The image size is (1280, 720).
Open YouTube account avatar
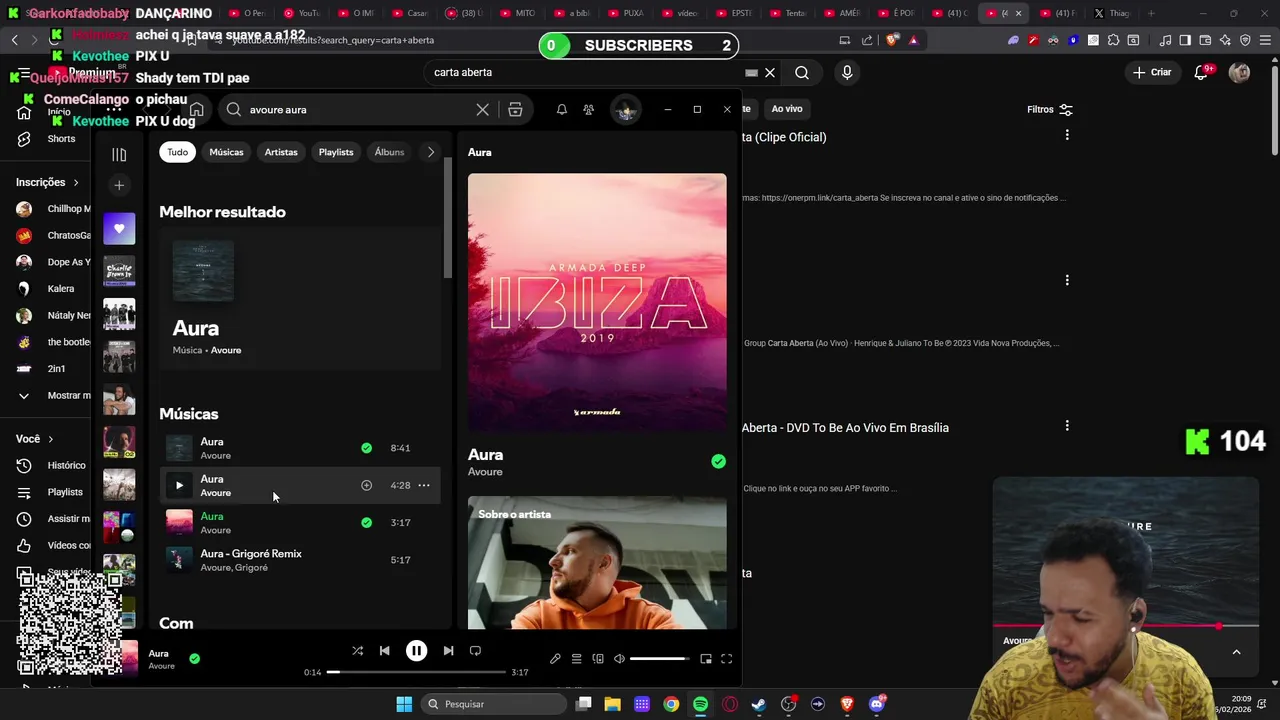coord(1239,72)
